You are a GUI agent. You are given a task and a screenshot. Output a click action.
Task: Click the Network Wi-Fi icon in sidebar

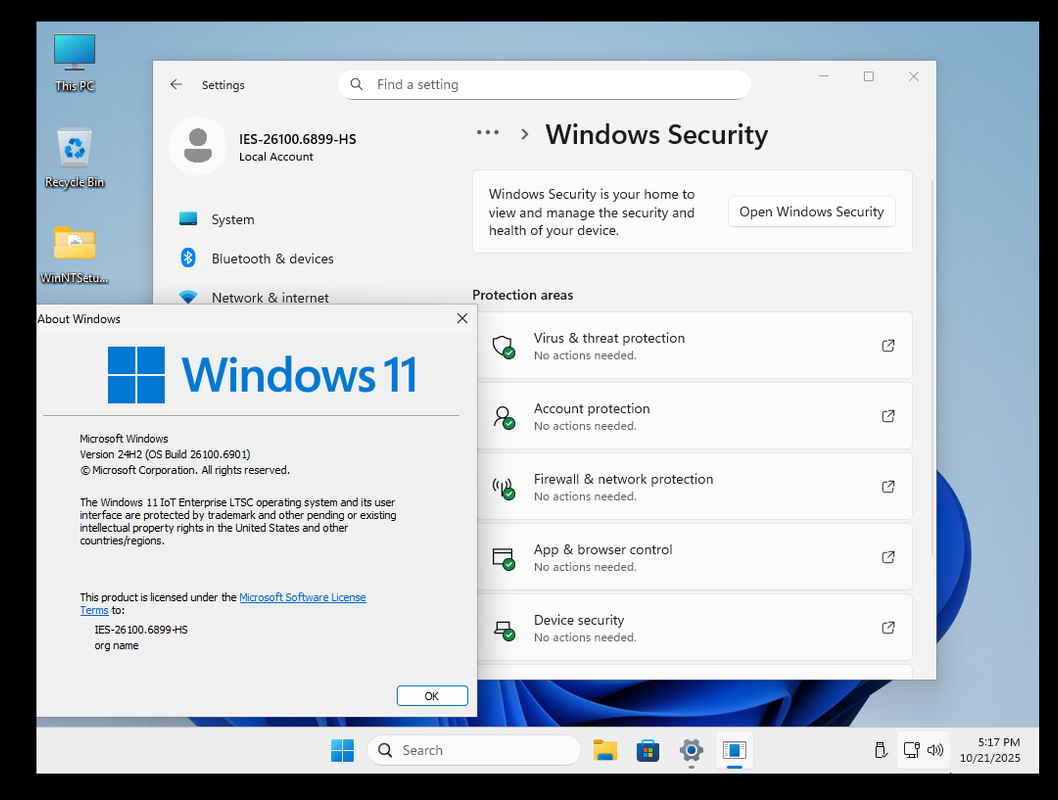point(188,297)
